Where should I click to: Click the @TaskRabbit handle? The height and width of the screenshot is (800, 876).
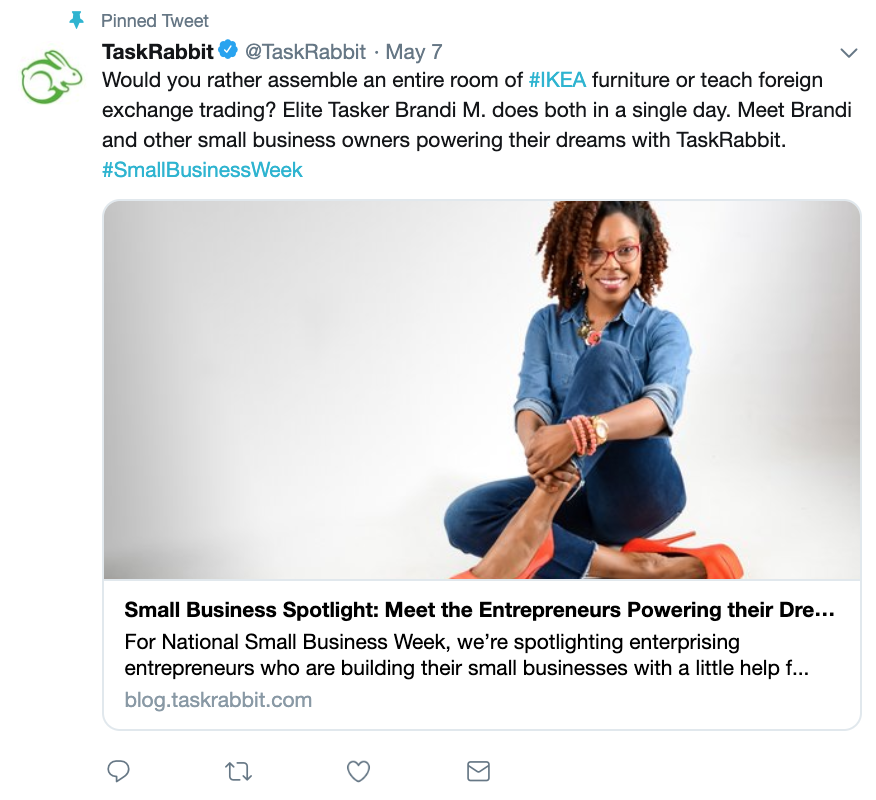point(306,52)
